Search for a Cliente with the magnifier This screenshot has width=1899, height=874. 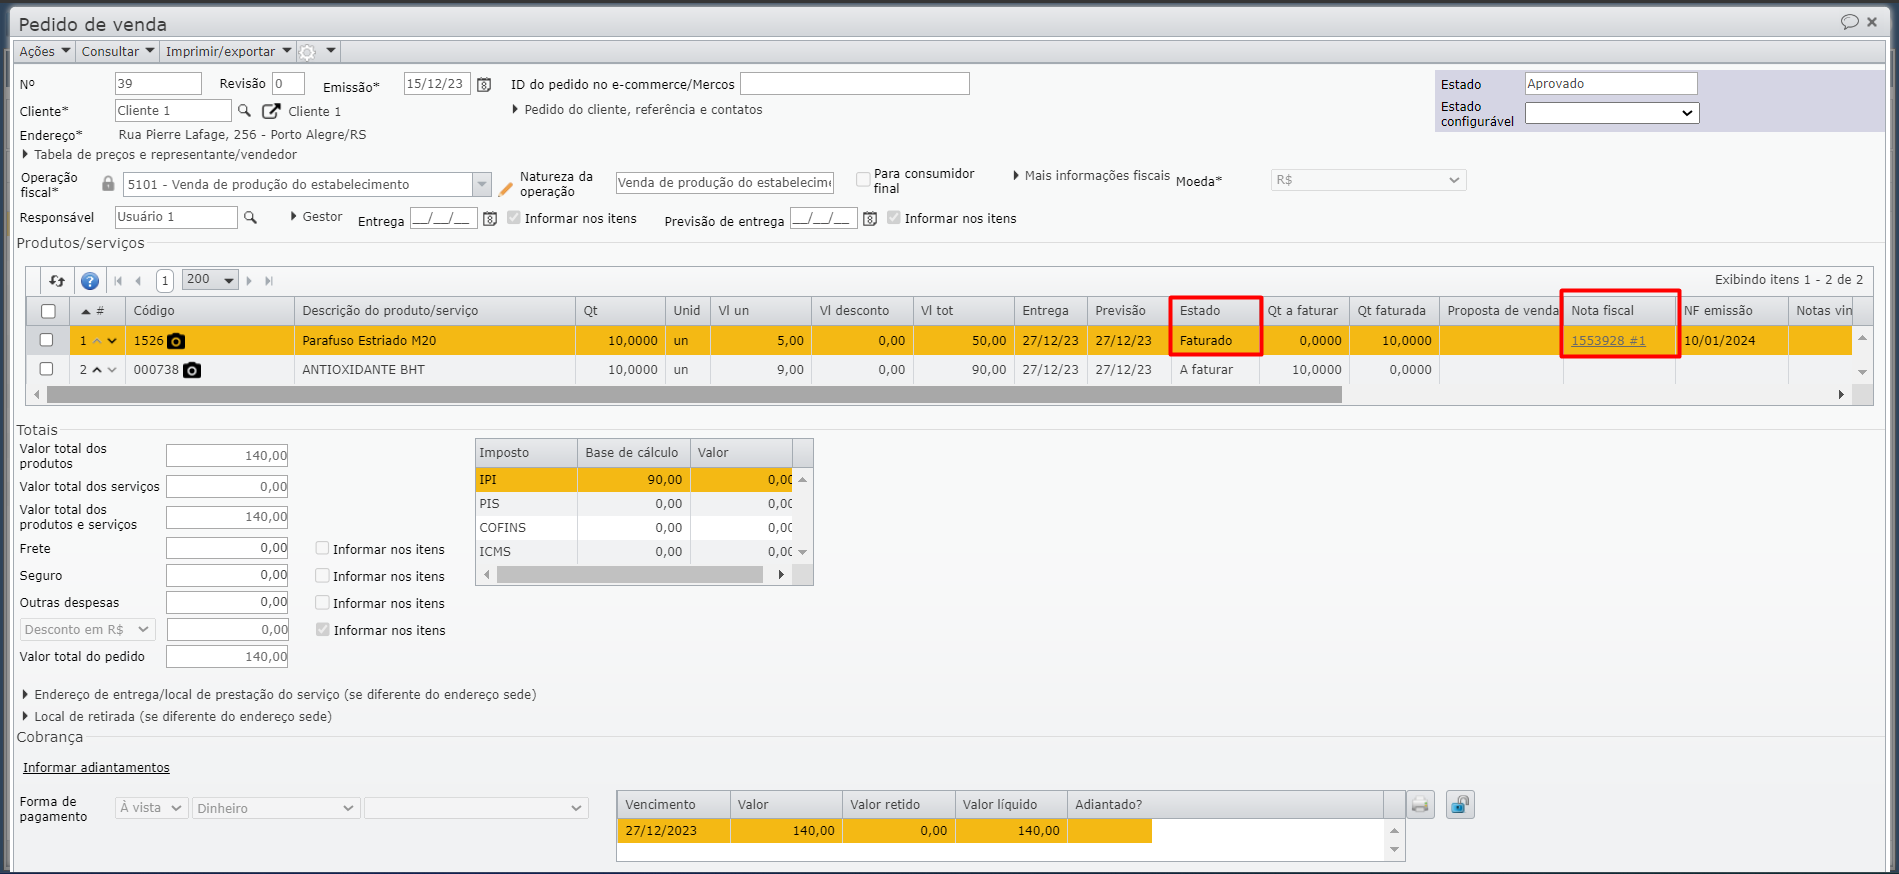[244, 111]
